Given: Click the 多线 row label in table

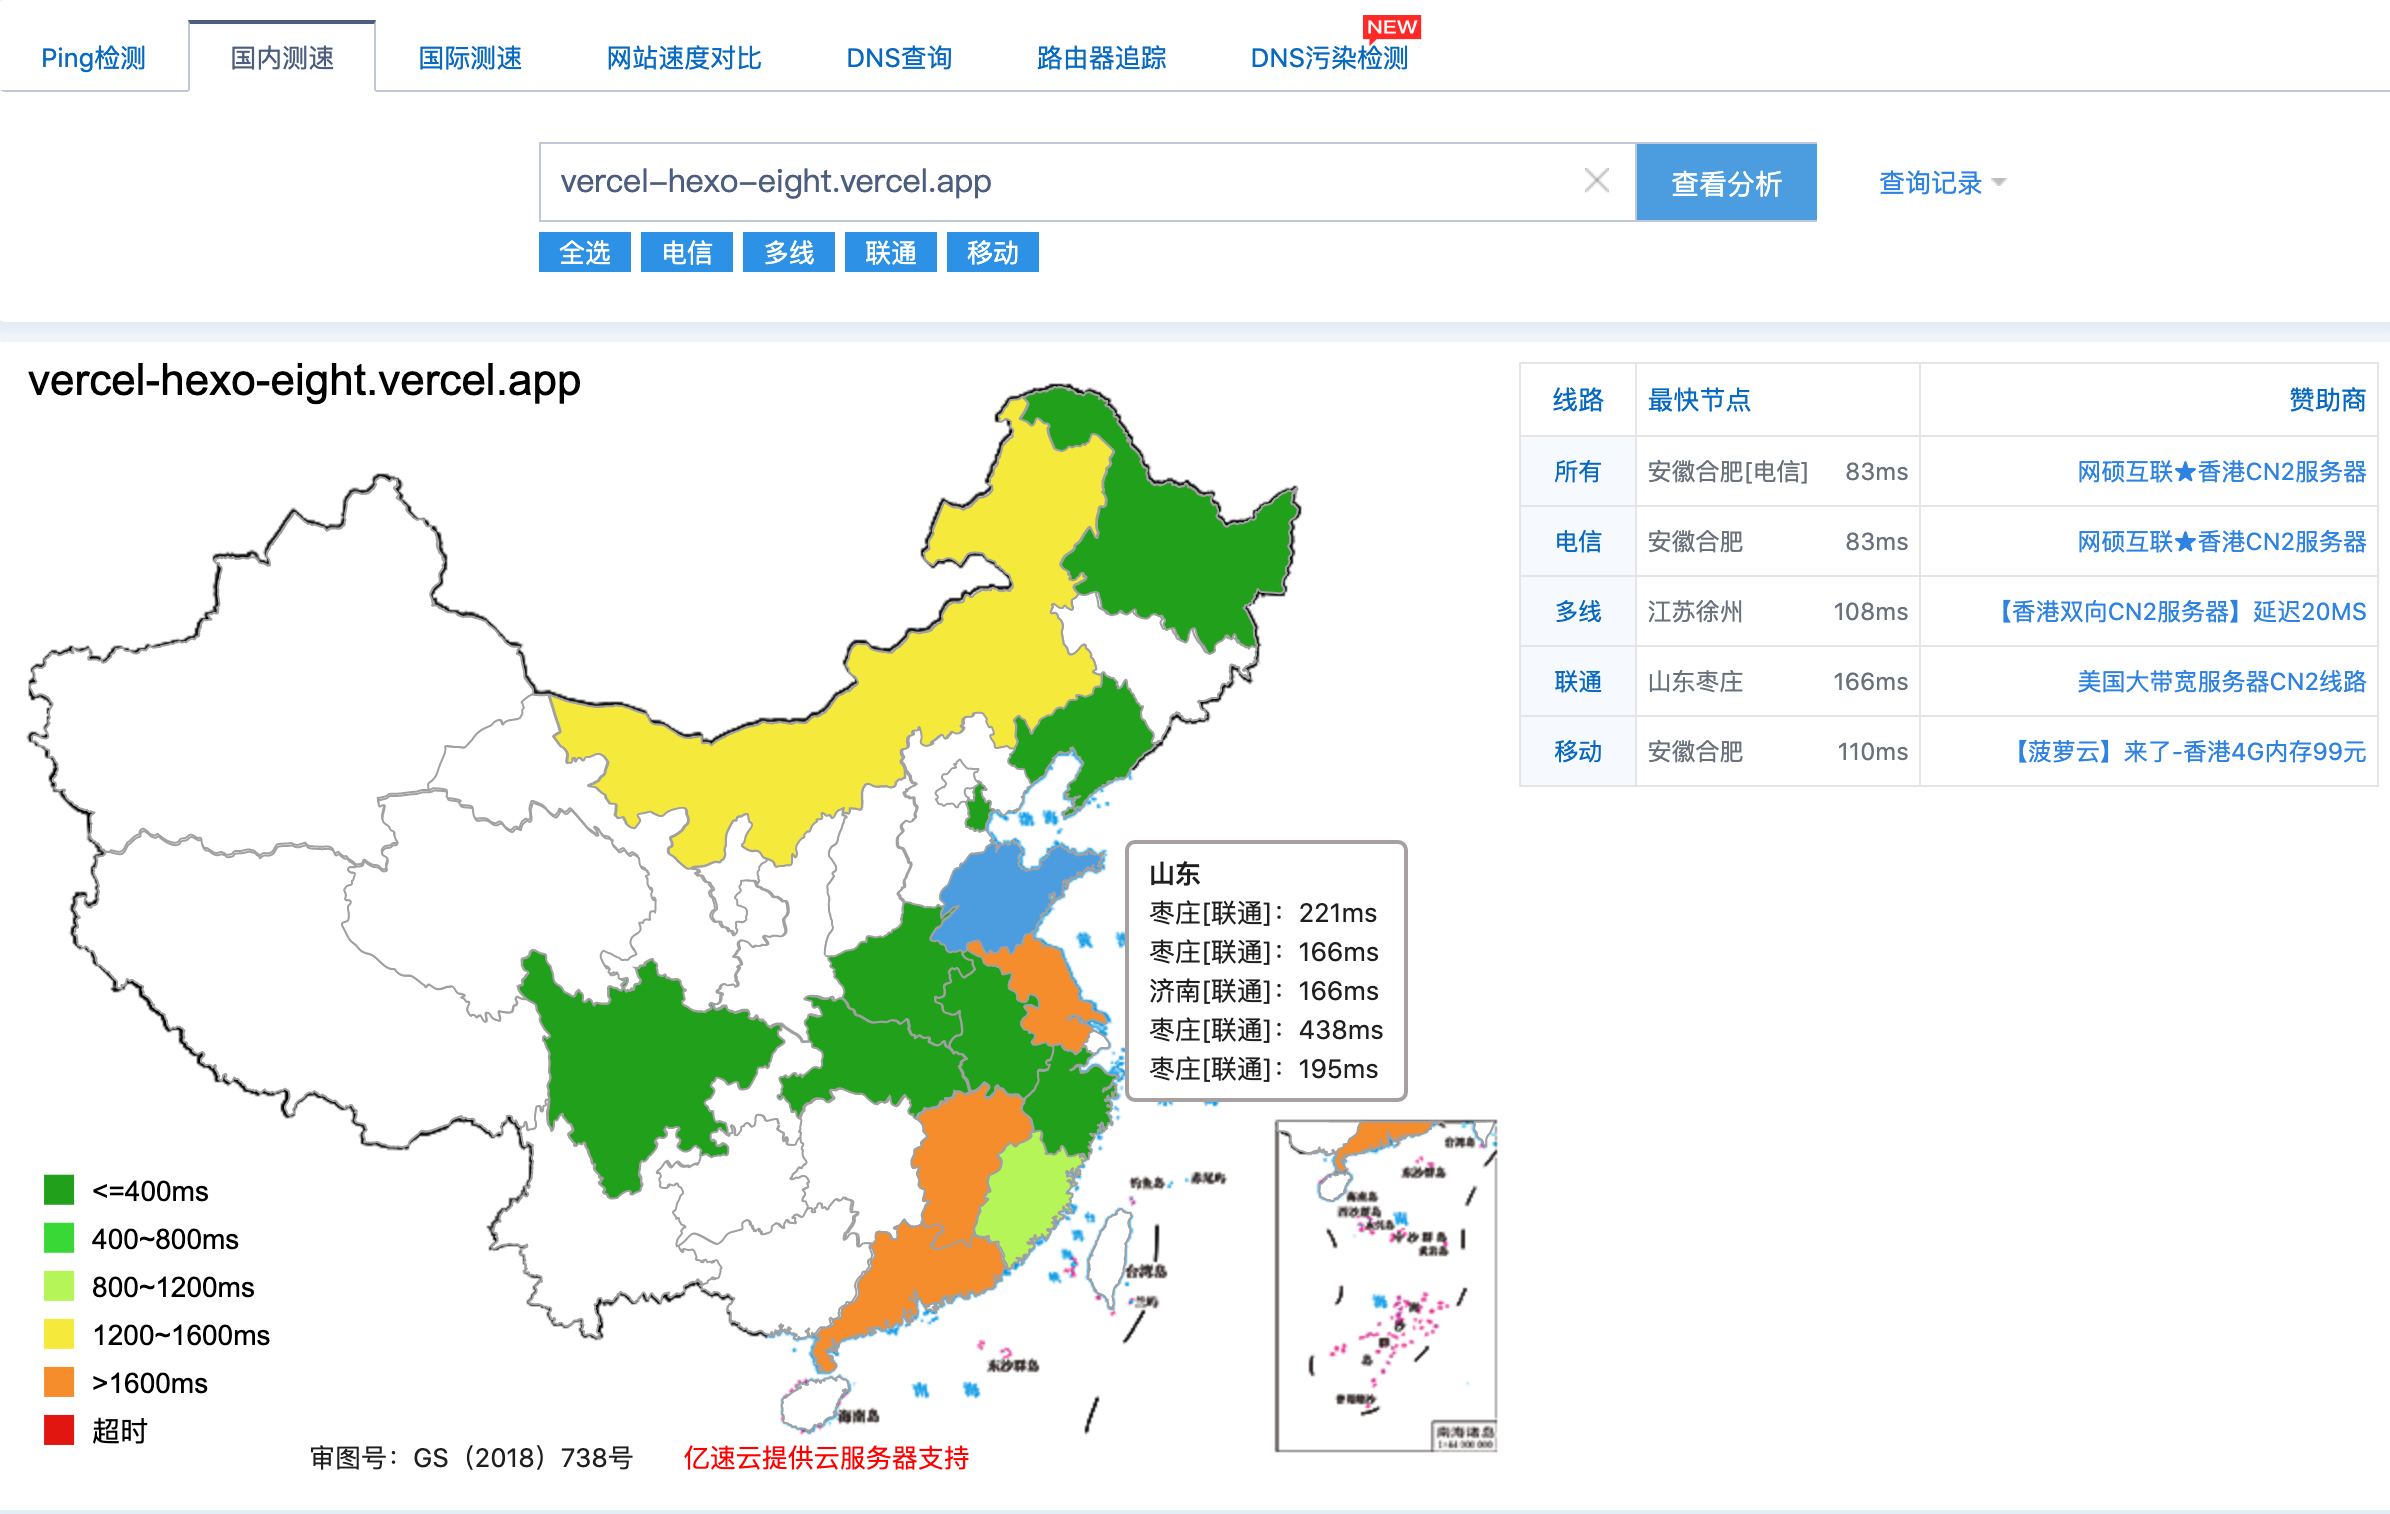Looking at the screenshot, I should tap(1577, 611).
